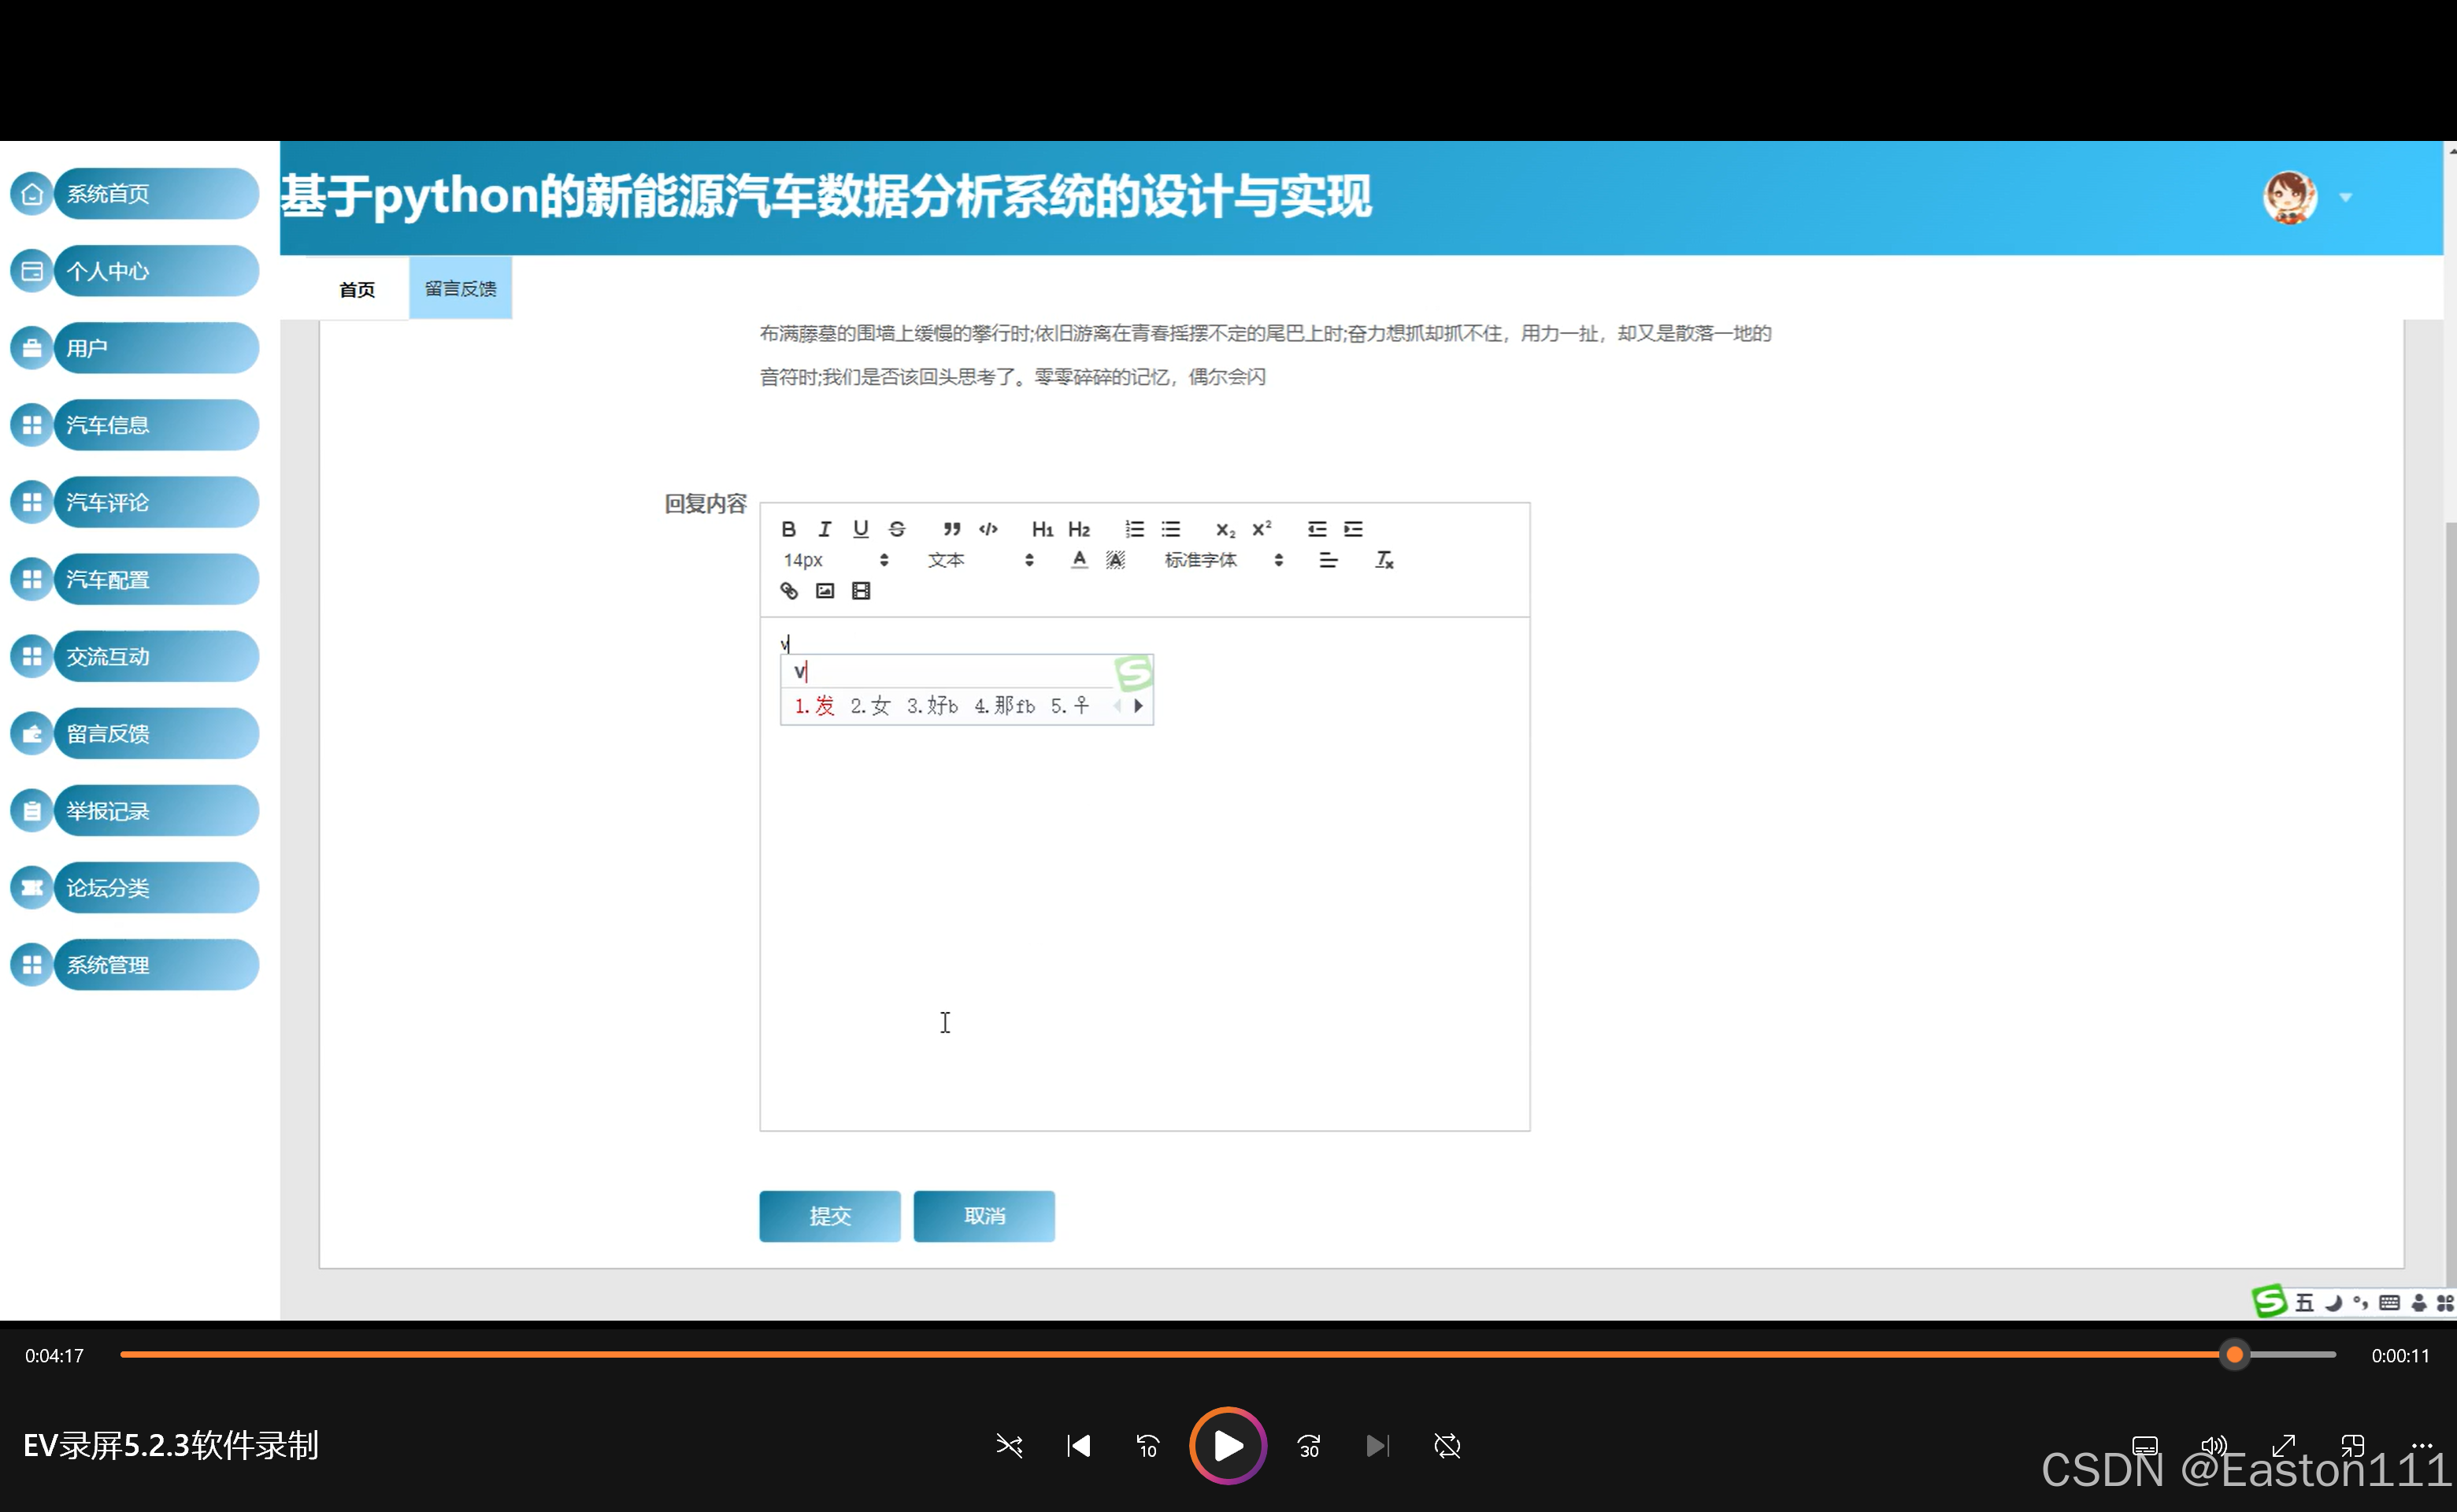
Task: Click the insert video icon
Action: pyautogui.click(x=860, y=591)
